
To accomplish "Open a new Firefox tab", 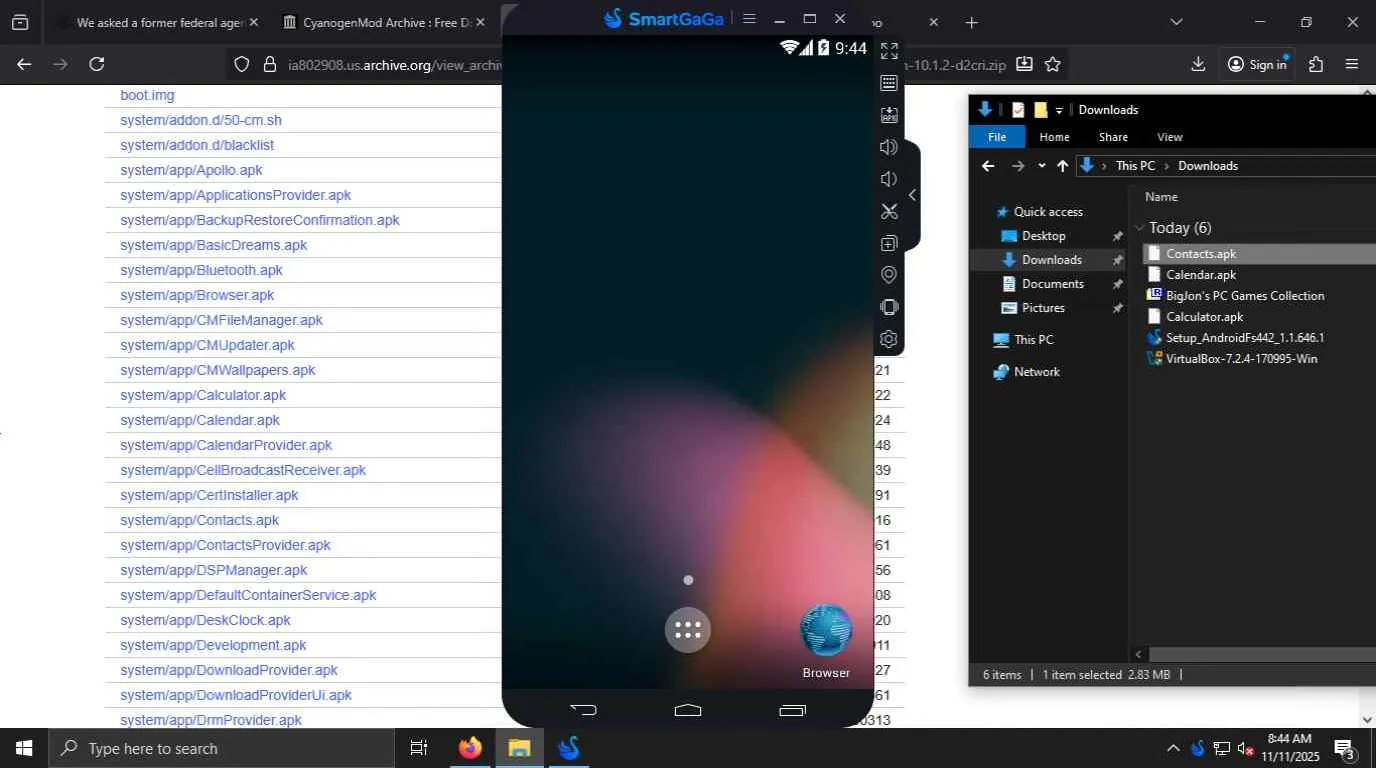I will tap(971, 22).
